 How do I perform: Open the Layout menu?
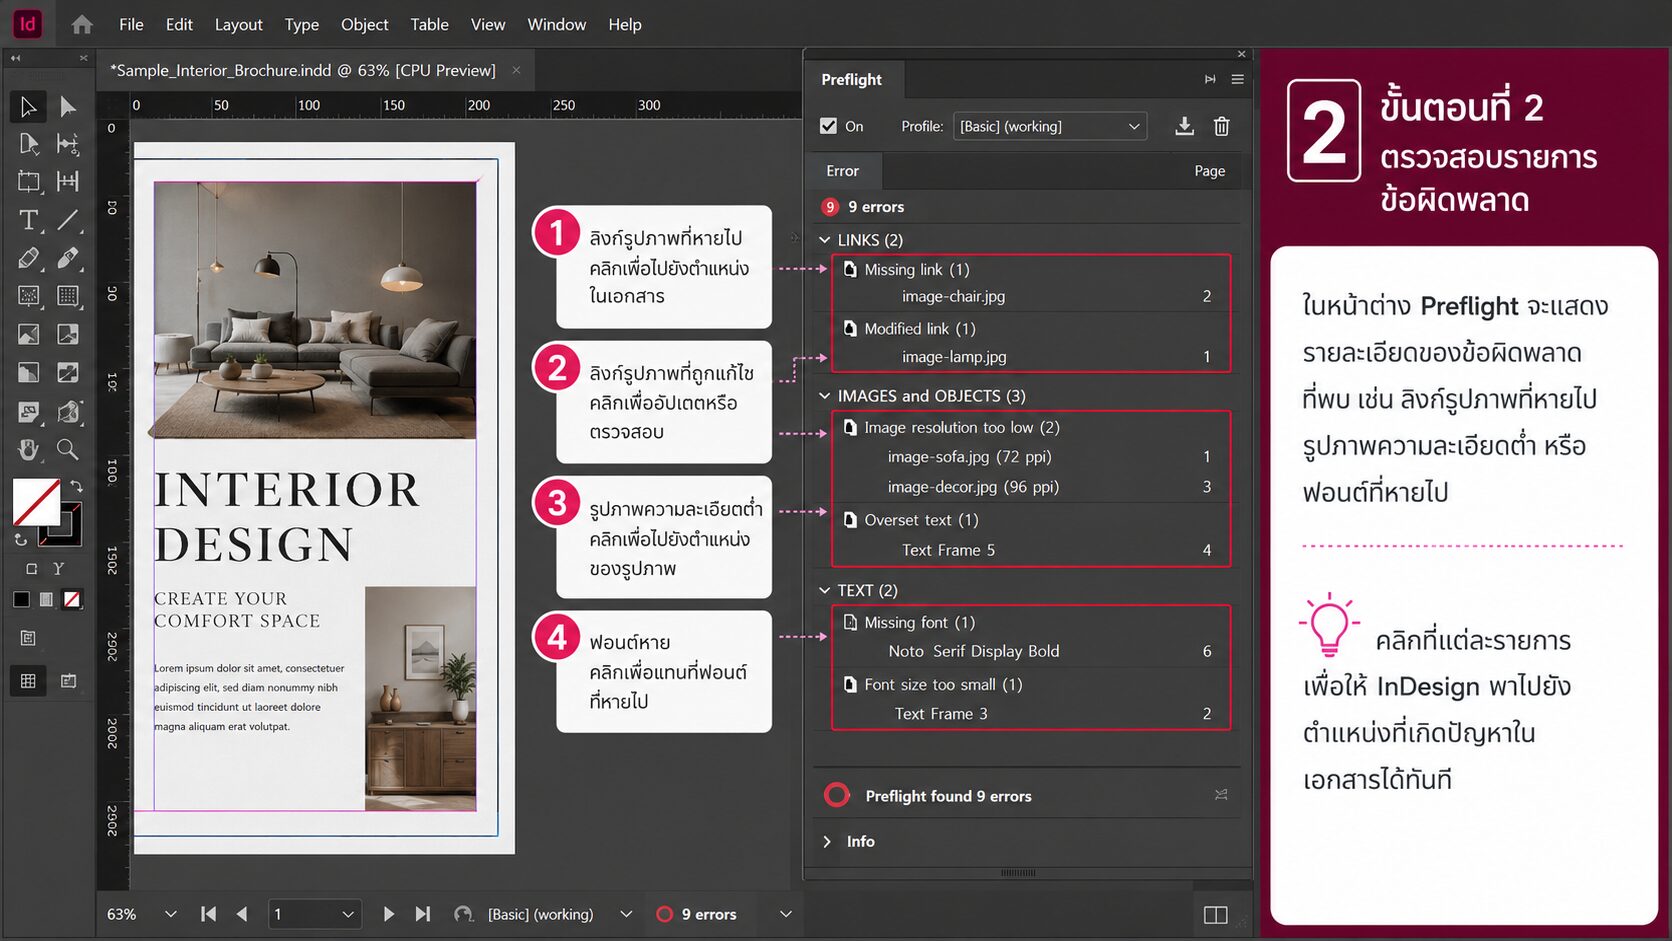point(238,24)
